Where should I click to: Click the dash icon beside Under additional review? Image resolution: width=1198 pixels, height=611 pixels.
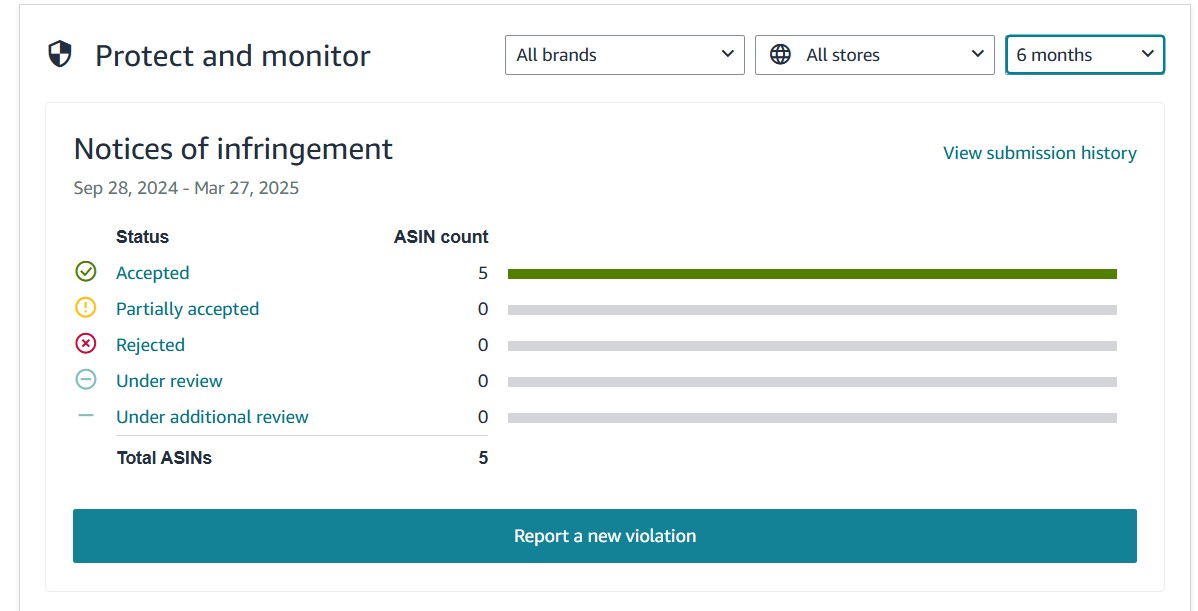(x=86, y=415)
